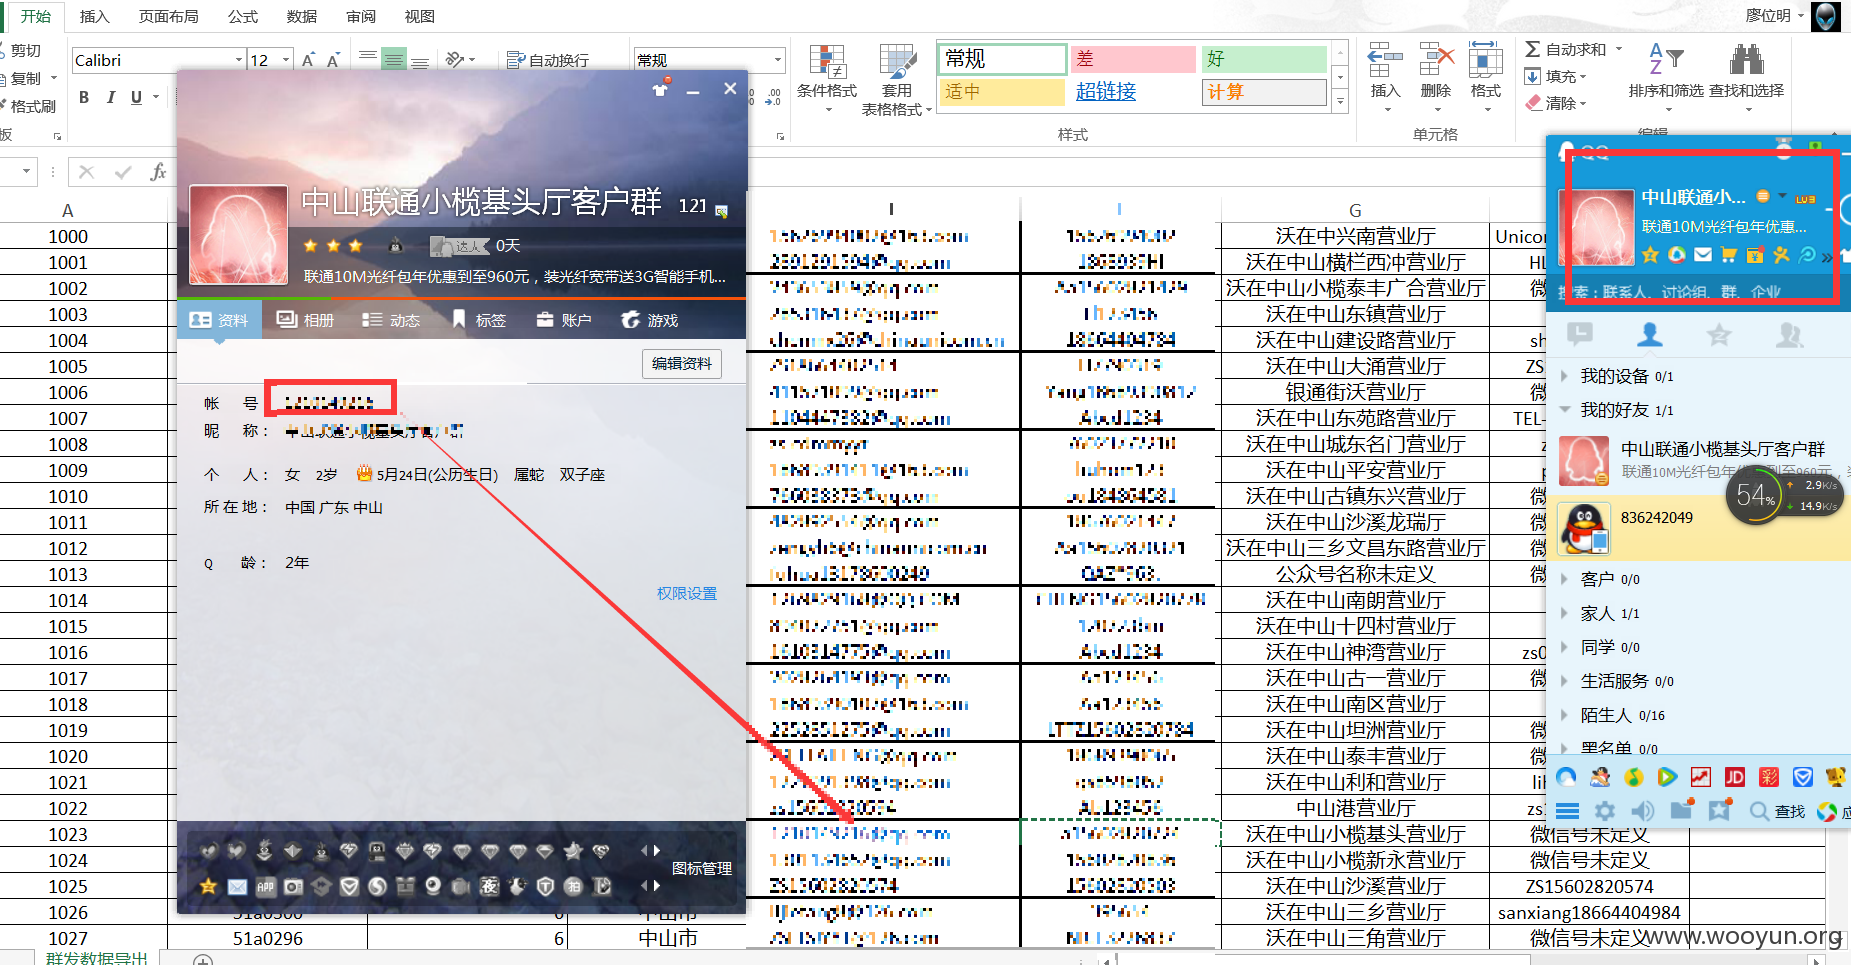Open the skin shirt icon in profile window

pos(660,89)
